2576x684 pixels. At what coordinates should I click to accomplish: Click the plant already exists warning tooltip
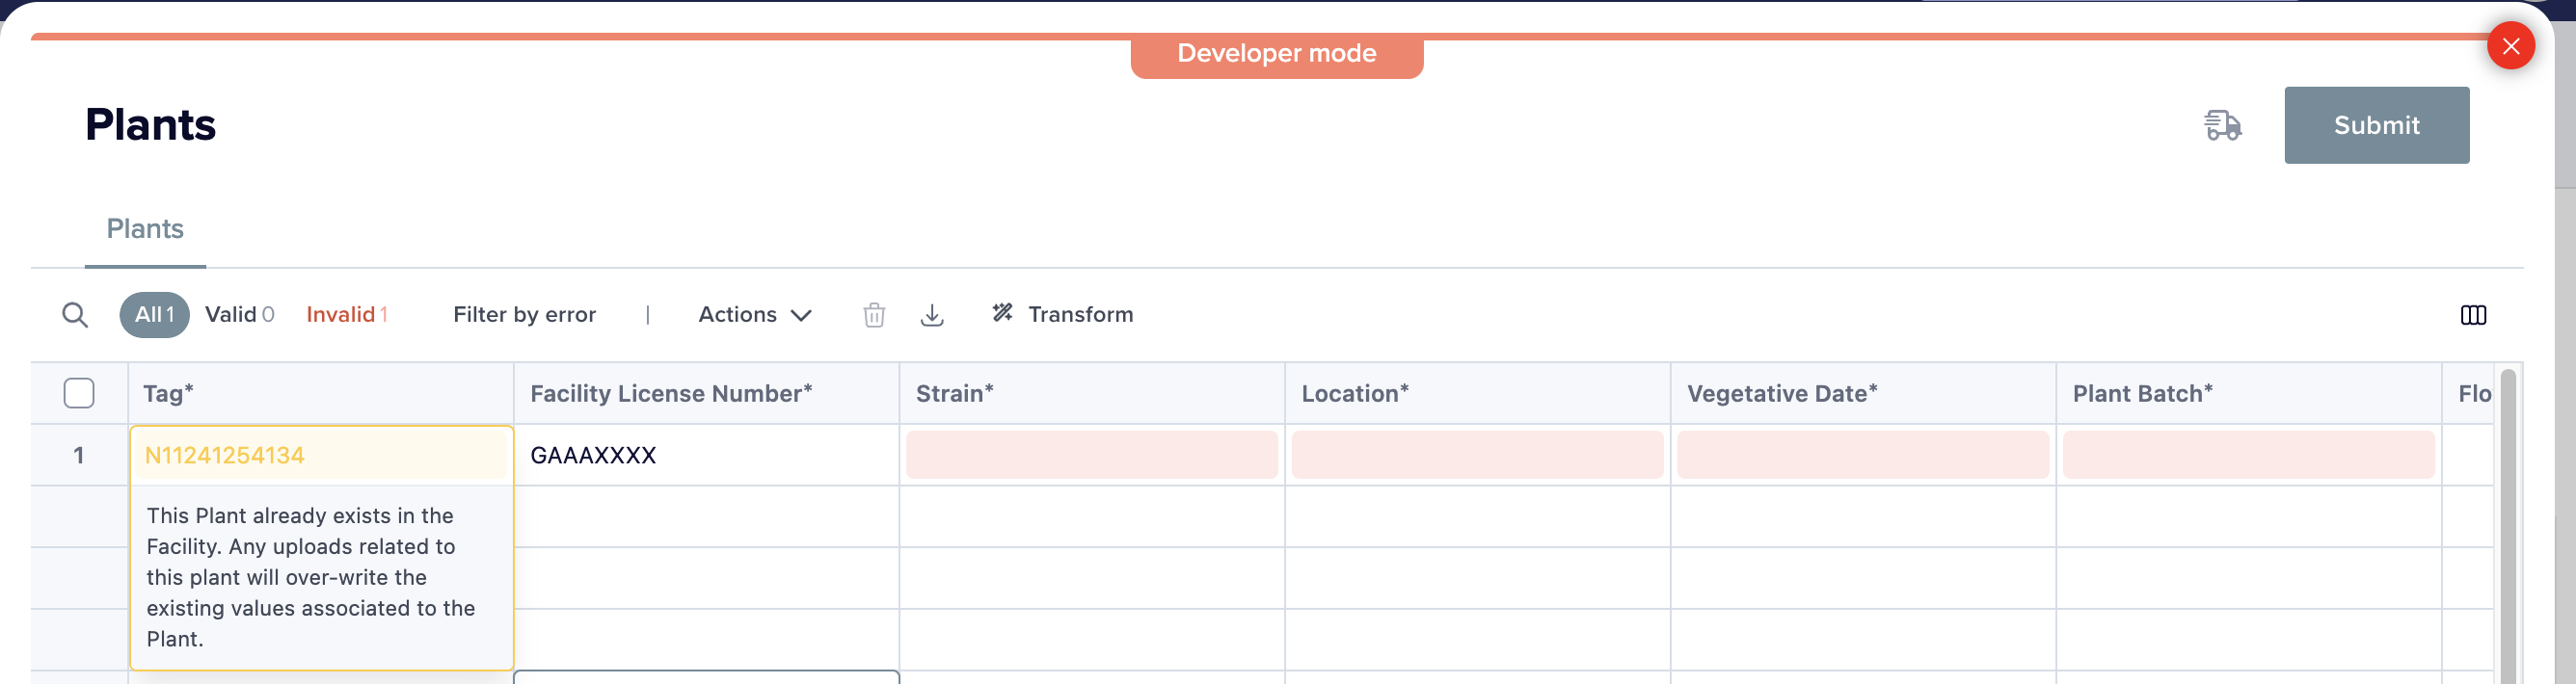(x=321, y=577)
